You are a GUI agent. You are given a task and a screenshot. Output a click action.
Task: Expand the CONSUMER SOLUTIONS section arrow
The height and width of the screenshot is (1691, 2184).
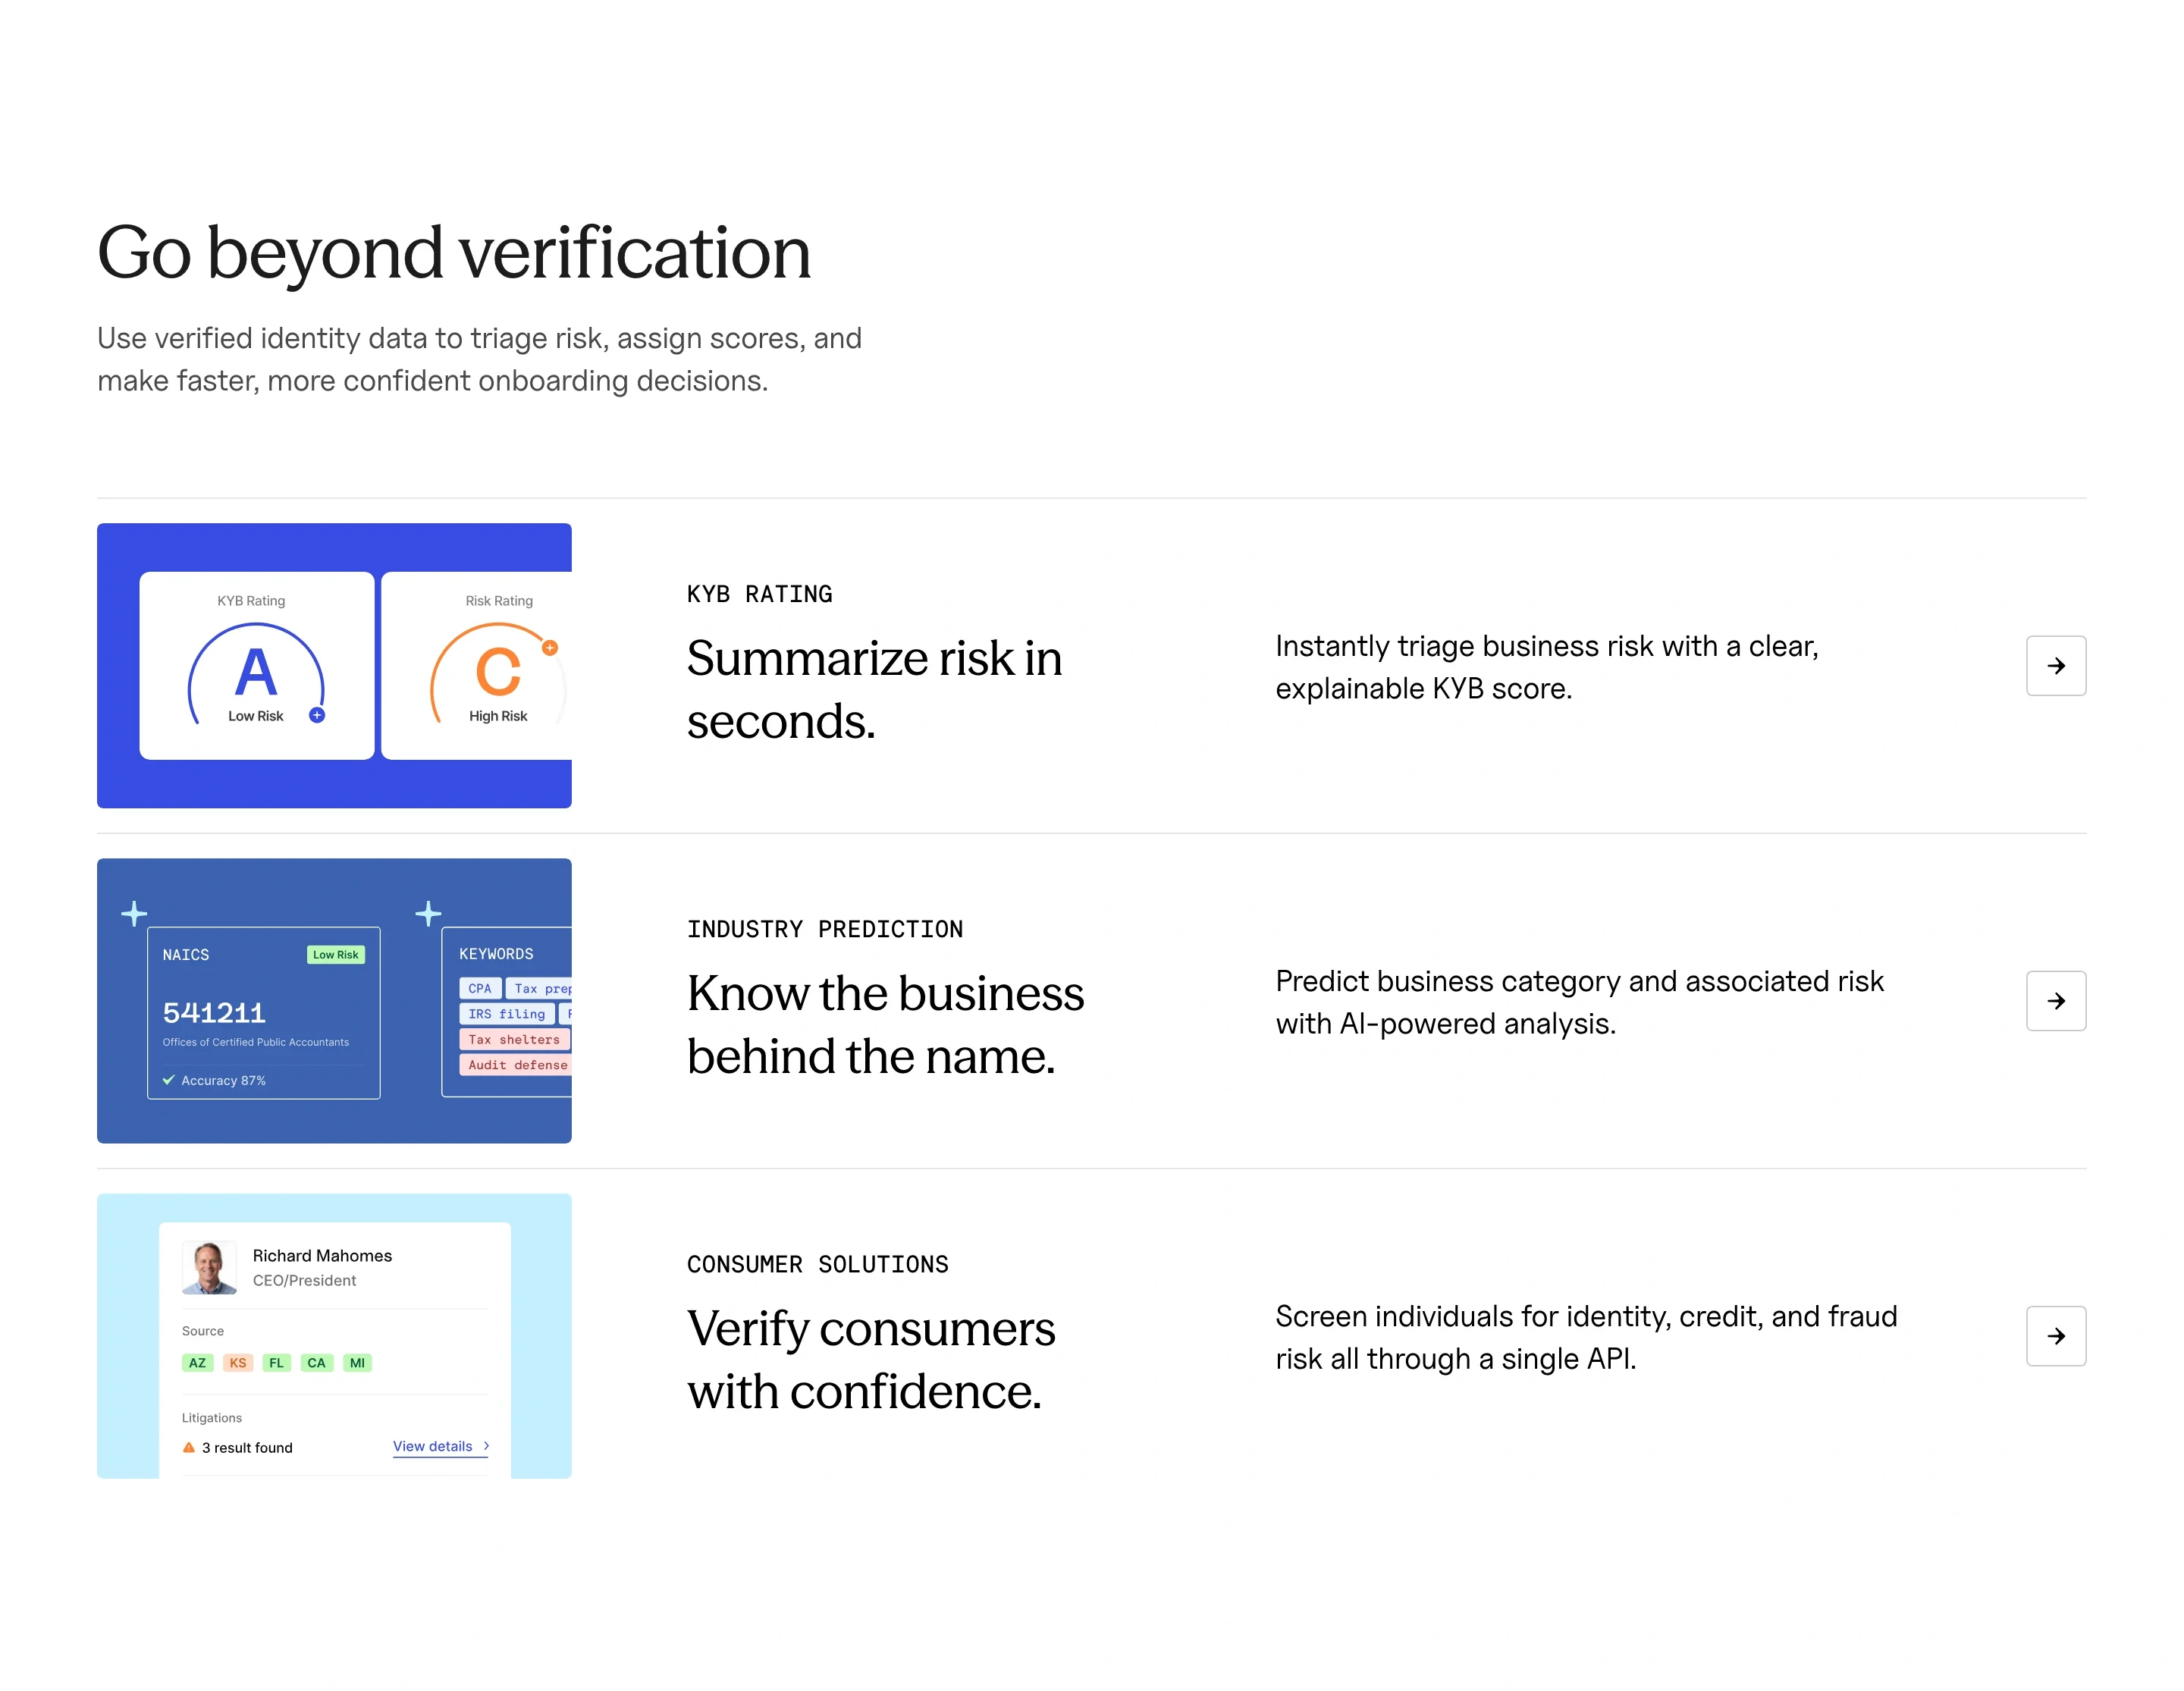tap(2056, 1336)
